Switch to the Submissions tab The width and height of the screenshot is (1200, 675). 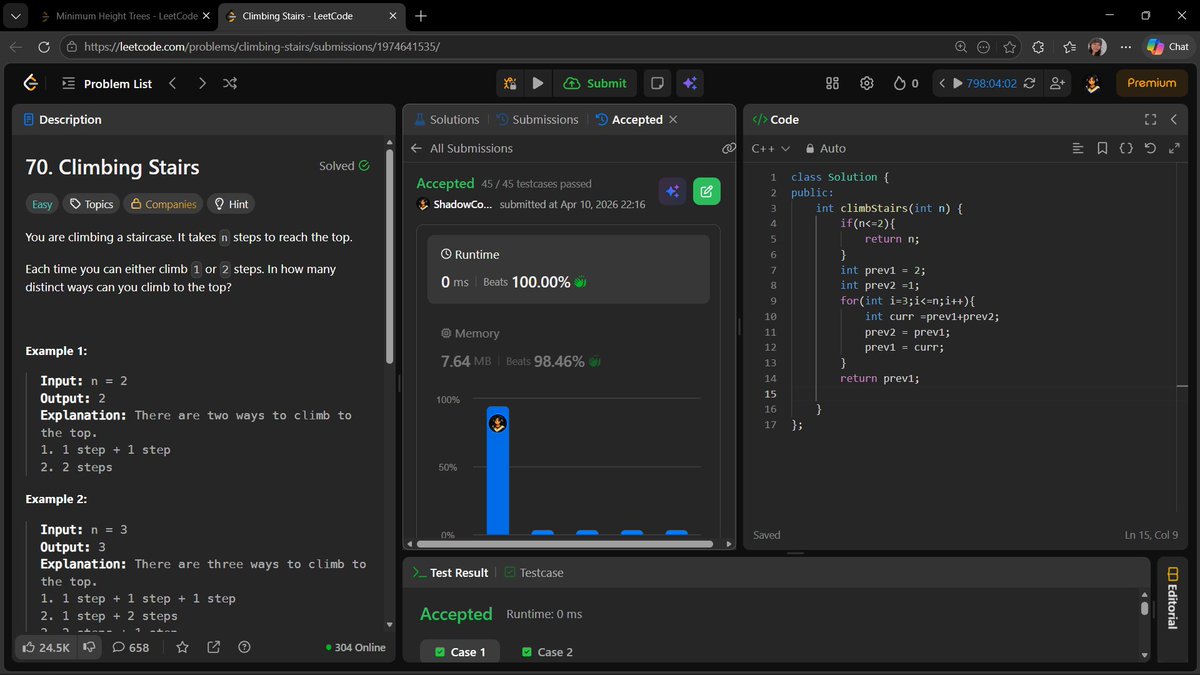pyautogui.click(x=537, y=119)
